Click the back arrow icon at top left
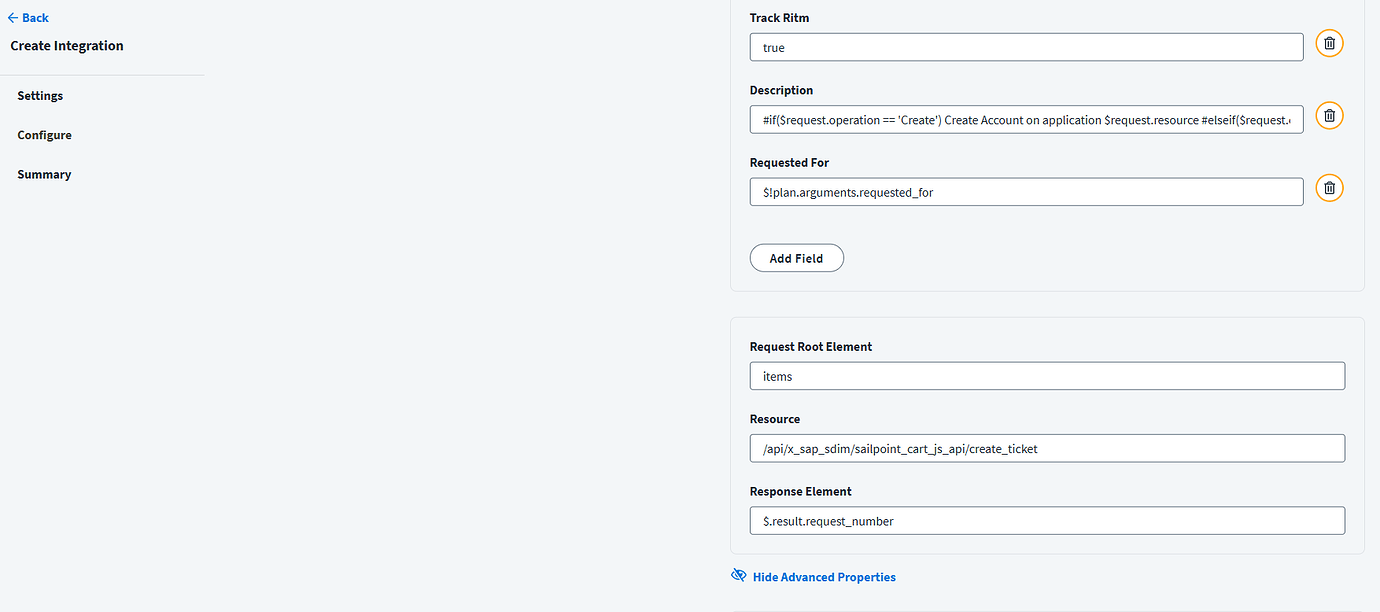This screenshot has height=612, width=1380. (x=11, y=17)
